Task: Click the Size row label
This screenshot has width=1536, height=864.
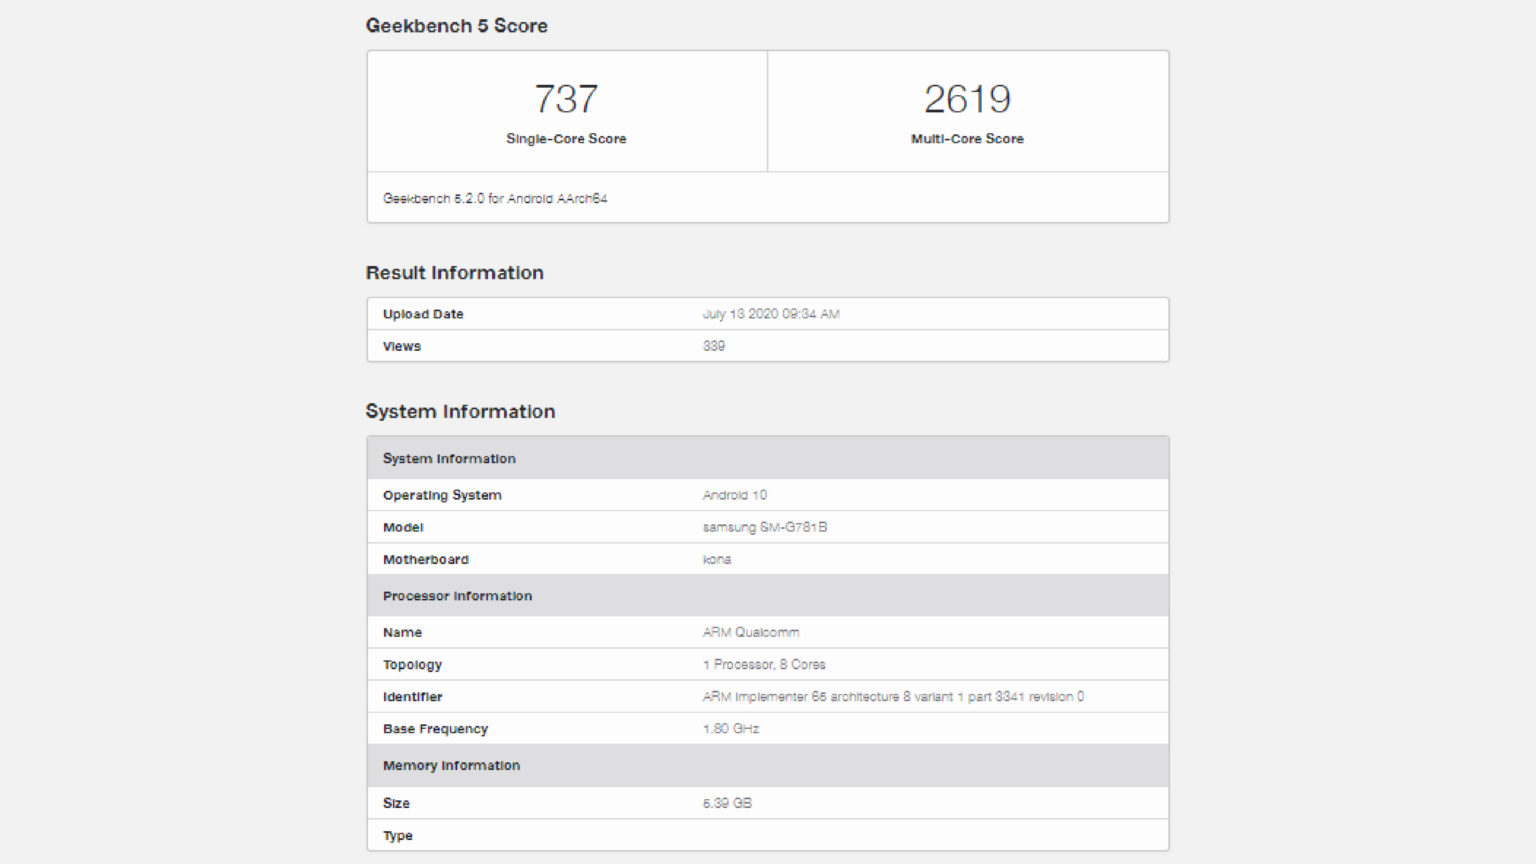Action: click(x=396, y=803)
